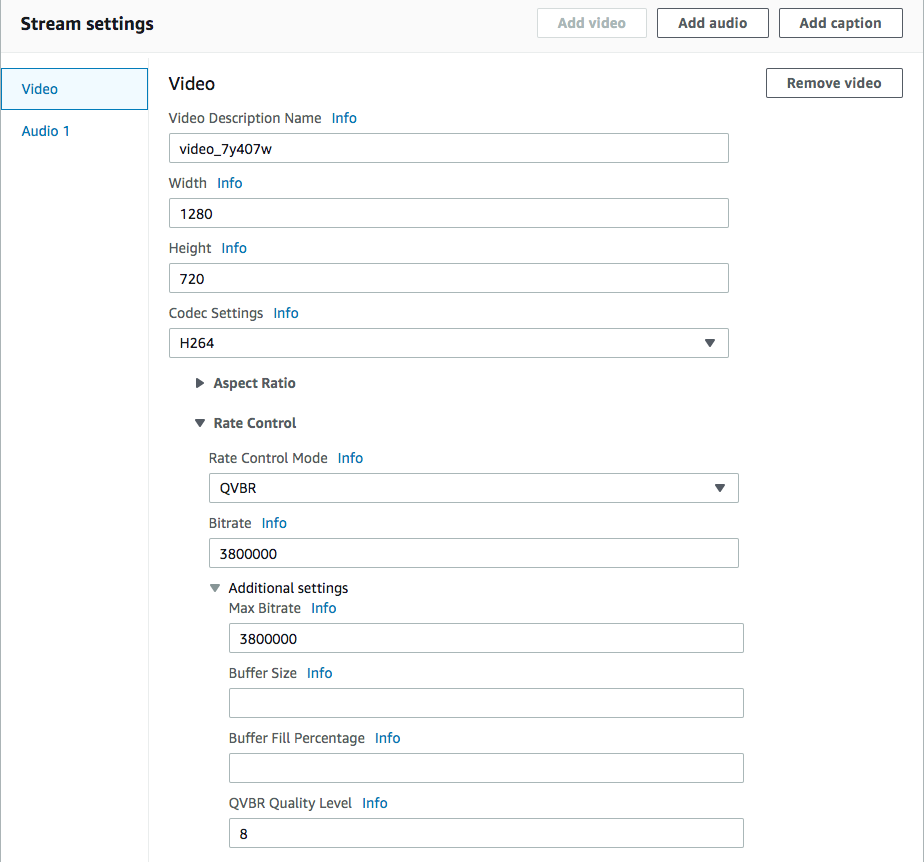Open Info for Video Description Name
924x862 pixels.
(x=344, y=118)
